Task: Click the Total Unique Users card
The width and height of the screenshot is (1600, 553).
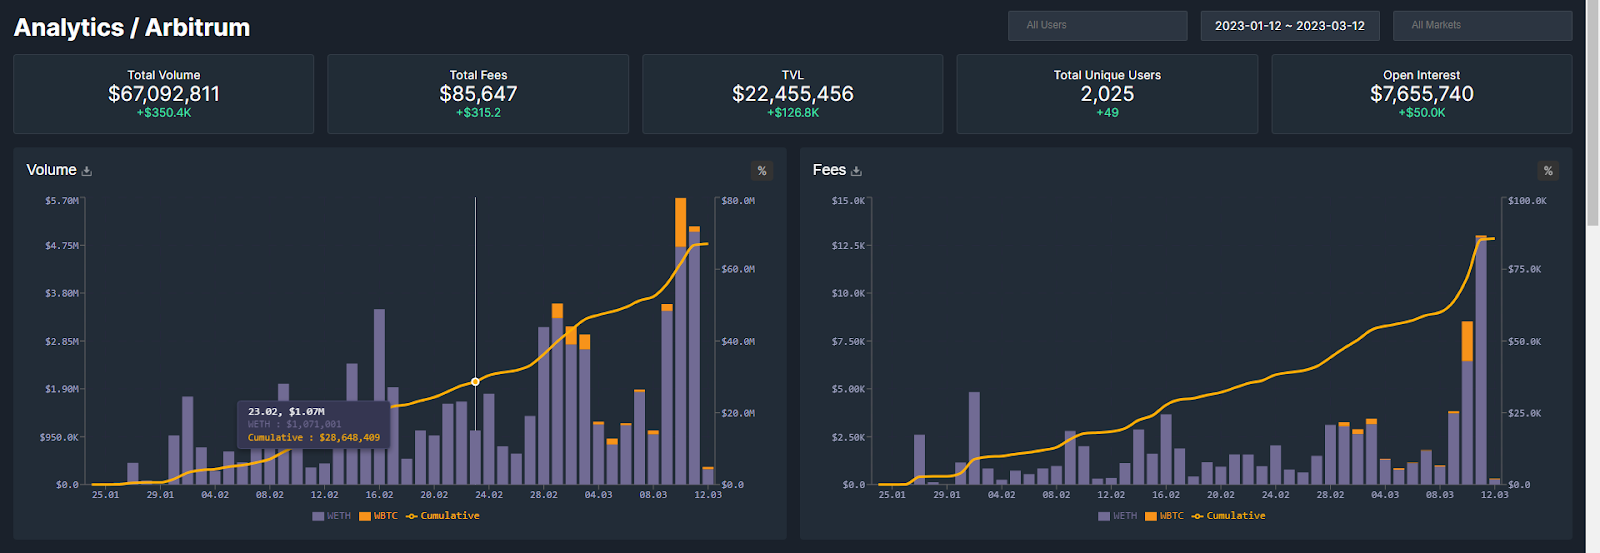Action: (x=1107, y=94)
